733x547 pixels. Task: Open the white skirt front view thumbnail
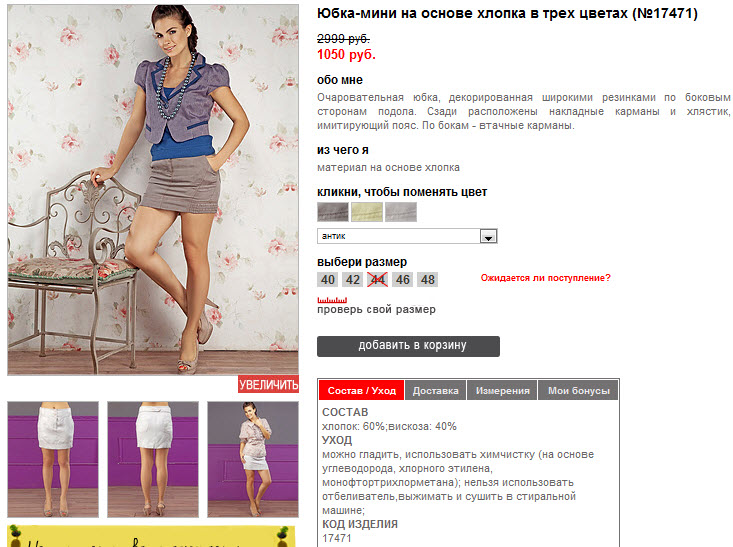coord(53,459)
